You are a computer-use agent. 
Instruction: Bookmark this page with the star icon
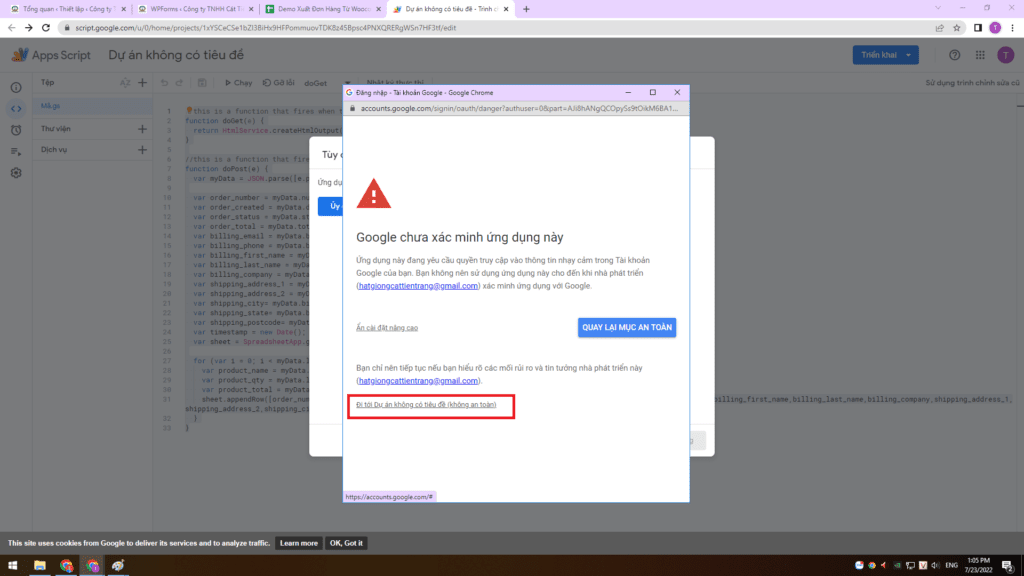(x=957, y=27)
